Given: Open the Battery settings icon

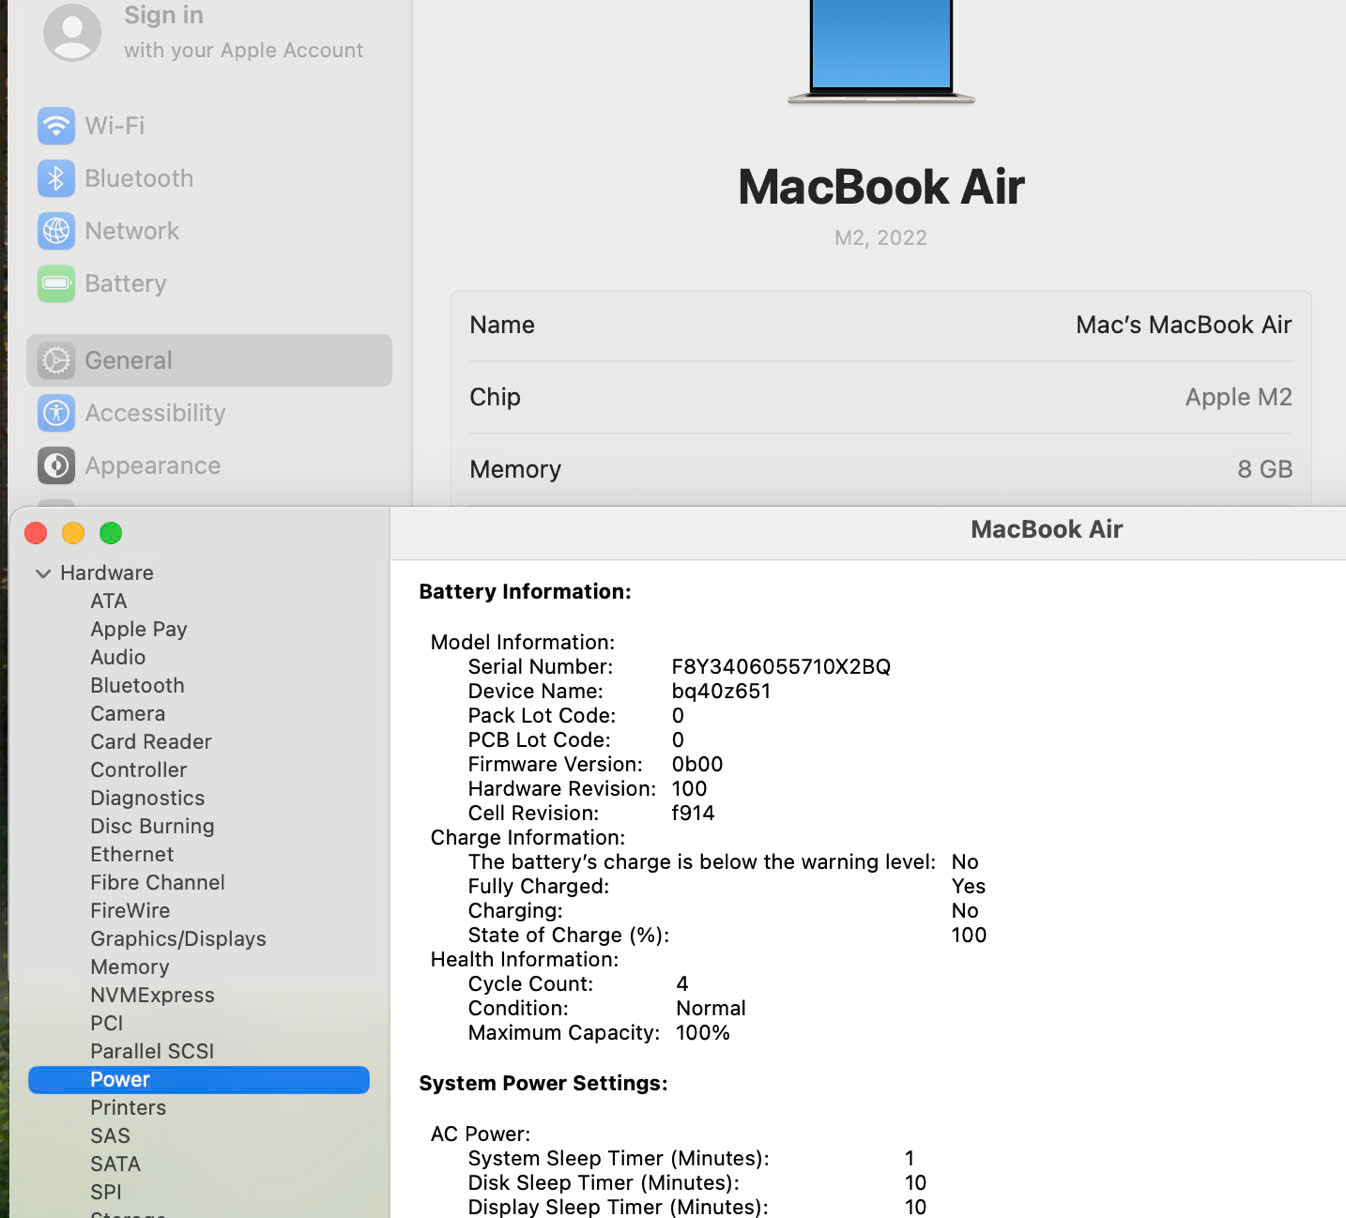Looking at the screenshot, I should [56, 284].
